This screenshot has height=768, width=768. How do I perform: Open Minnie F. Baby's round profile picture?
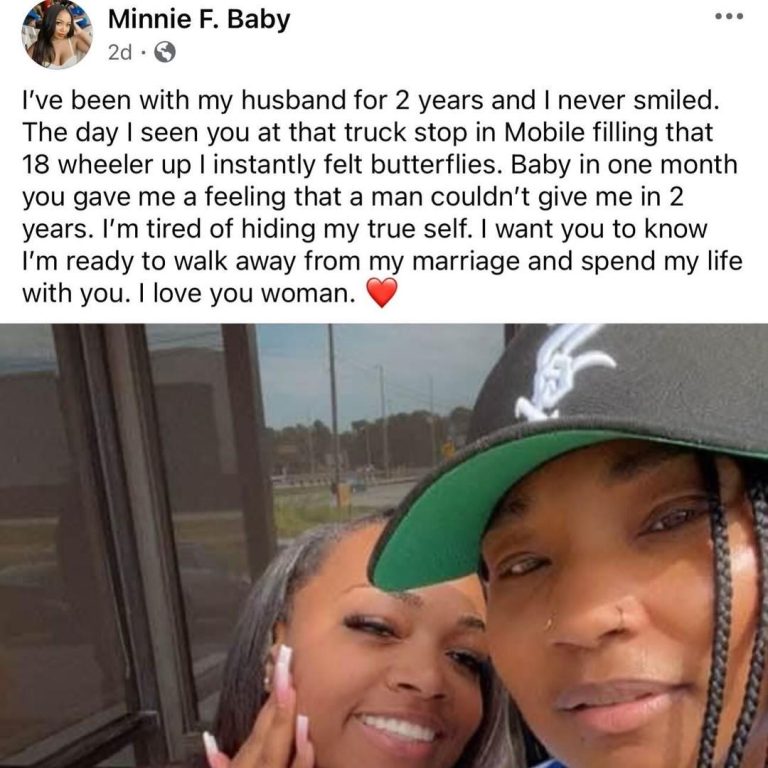pyautogui.click(x=57, y=34)
